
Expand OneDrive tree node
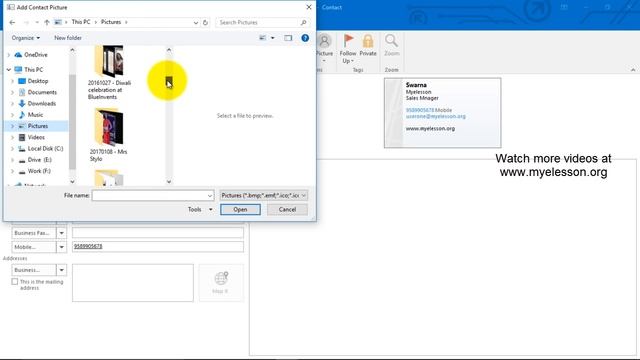[9, 55]
